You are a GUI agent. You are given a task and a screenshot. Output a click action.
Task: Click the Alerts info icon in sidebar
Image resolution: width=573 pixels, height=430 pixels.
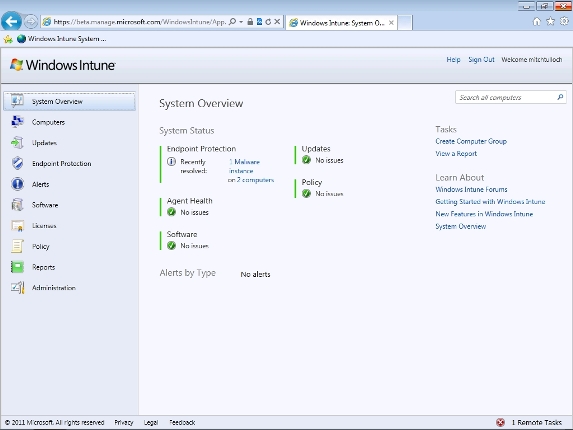pyautogui.click(x=17, y=184)
